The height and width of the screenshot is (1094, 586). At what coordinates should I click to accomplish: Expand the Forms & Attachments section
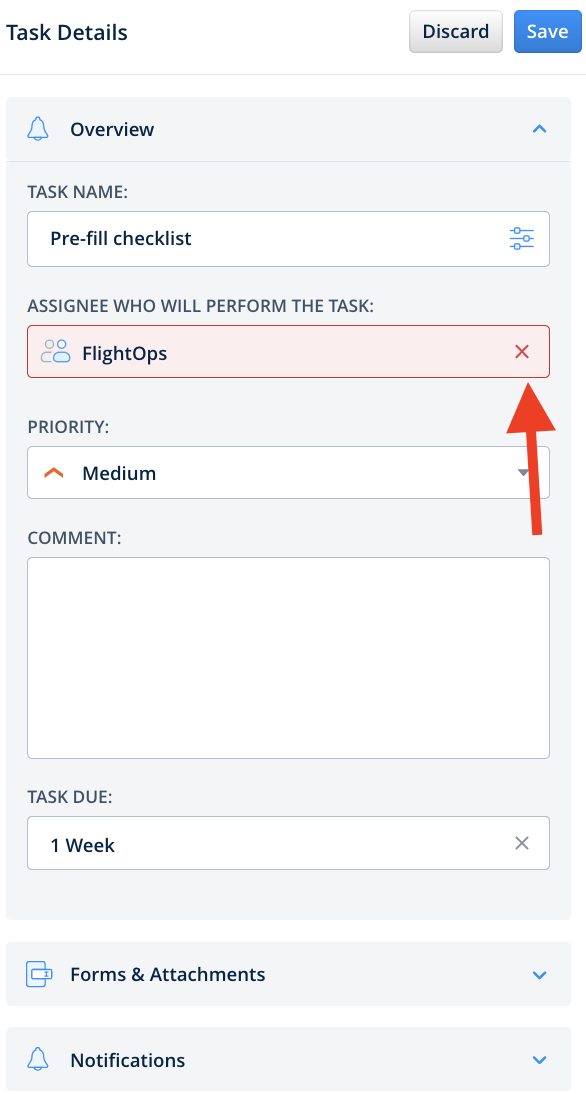pos(539,974)
